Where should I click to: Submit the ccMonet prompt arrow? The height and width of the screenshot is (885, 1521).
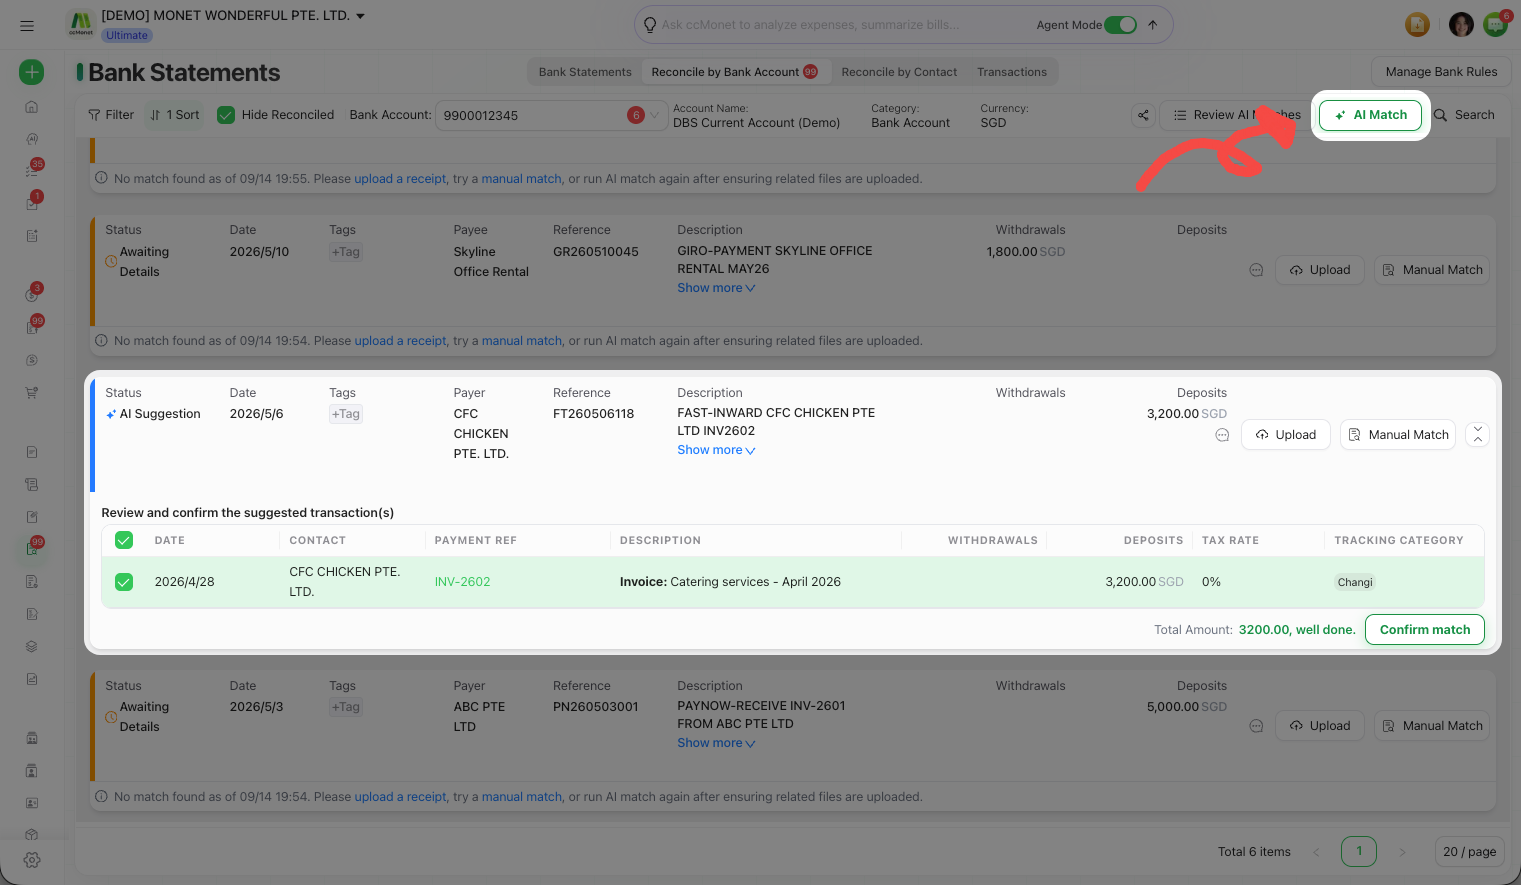(x=1153, y=25)
